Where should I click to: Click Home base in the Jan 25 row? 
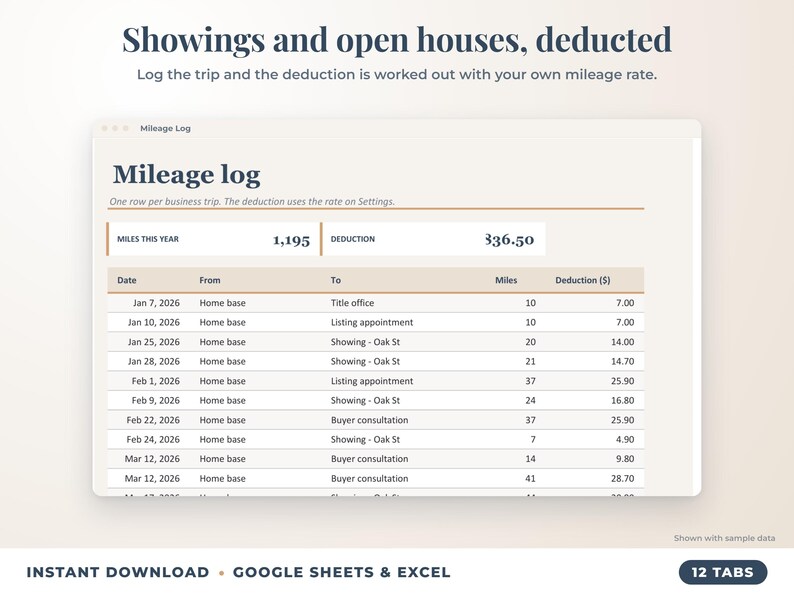point(222,342)
